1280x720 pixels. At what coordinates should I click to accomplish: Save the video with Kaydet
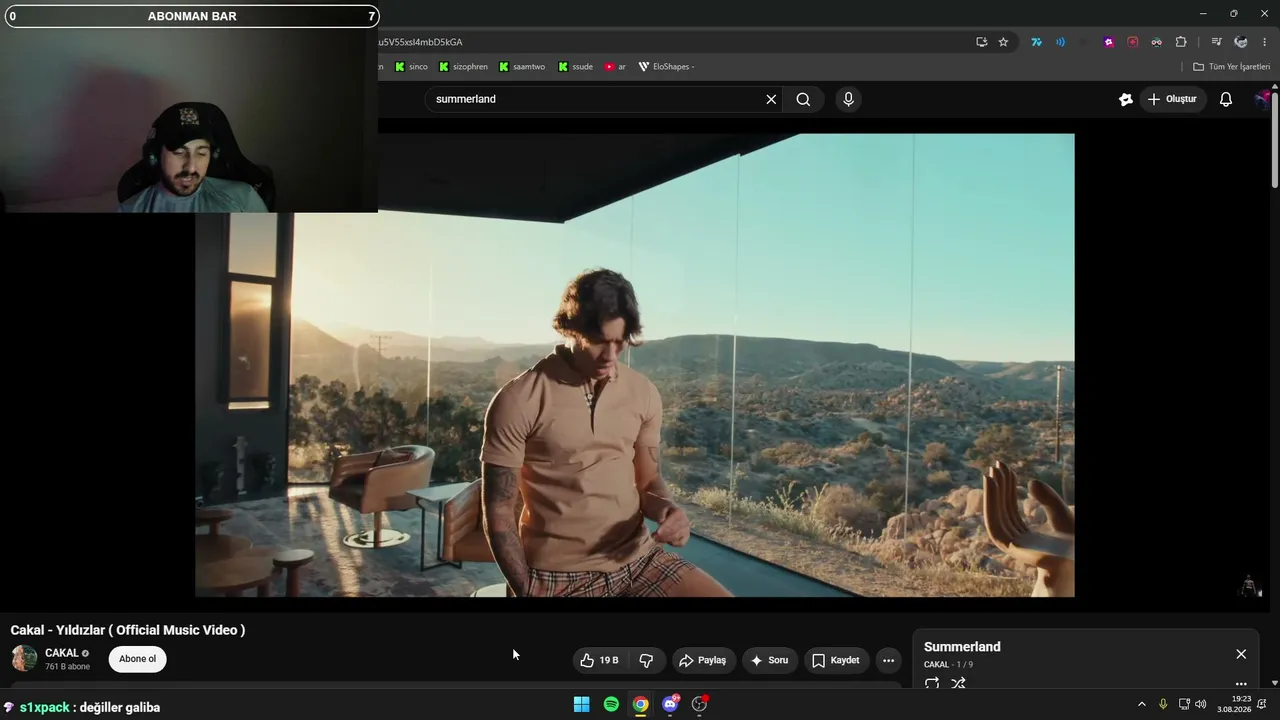836,660
